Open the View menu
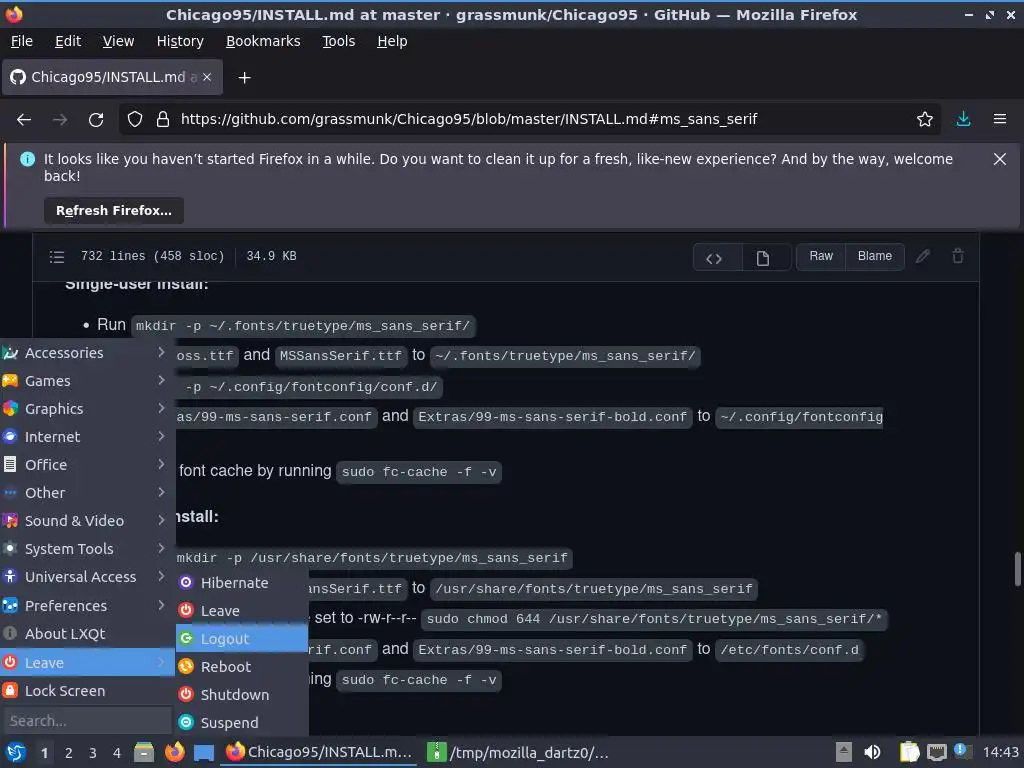The image size is (1024, 768). (x=118, y=41)
